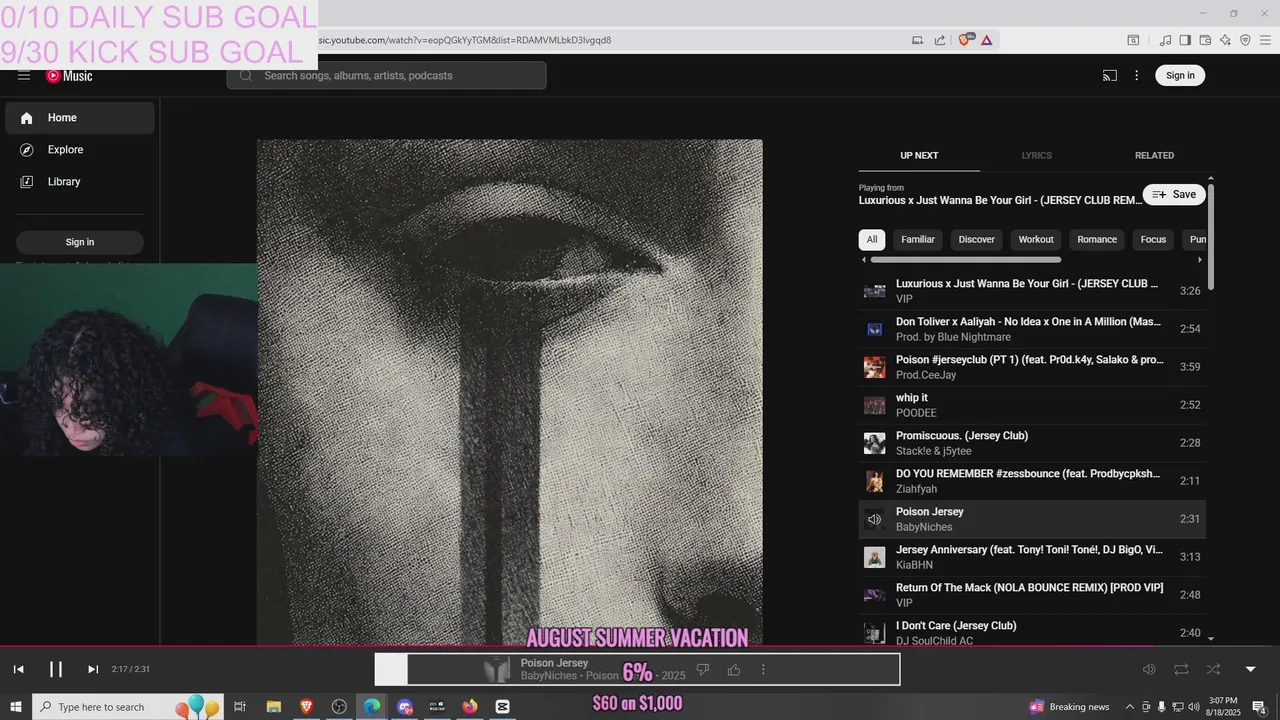Open the Windows notification center
This screenshot has width=1280, height=720.
[1260, 707]
